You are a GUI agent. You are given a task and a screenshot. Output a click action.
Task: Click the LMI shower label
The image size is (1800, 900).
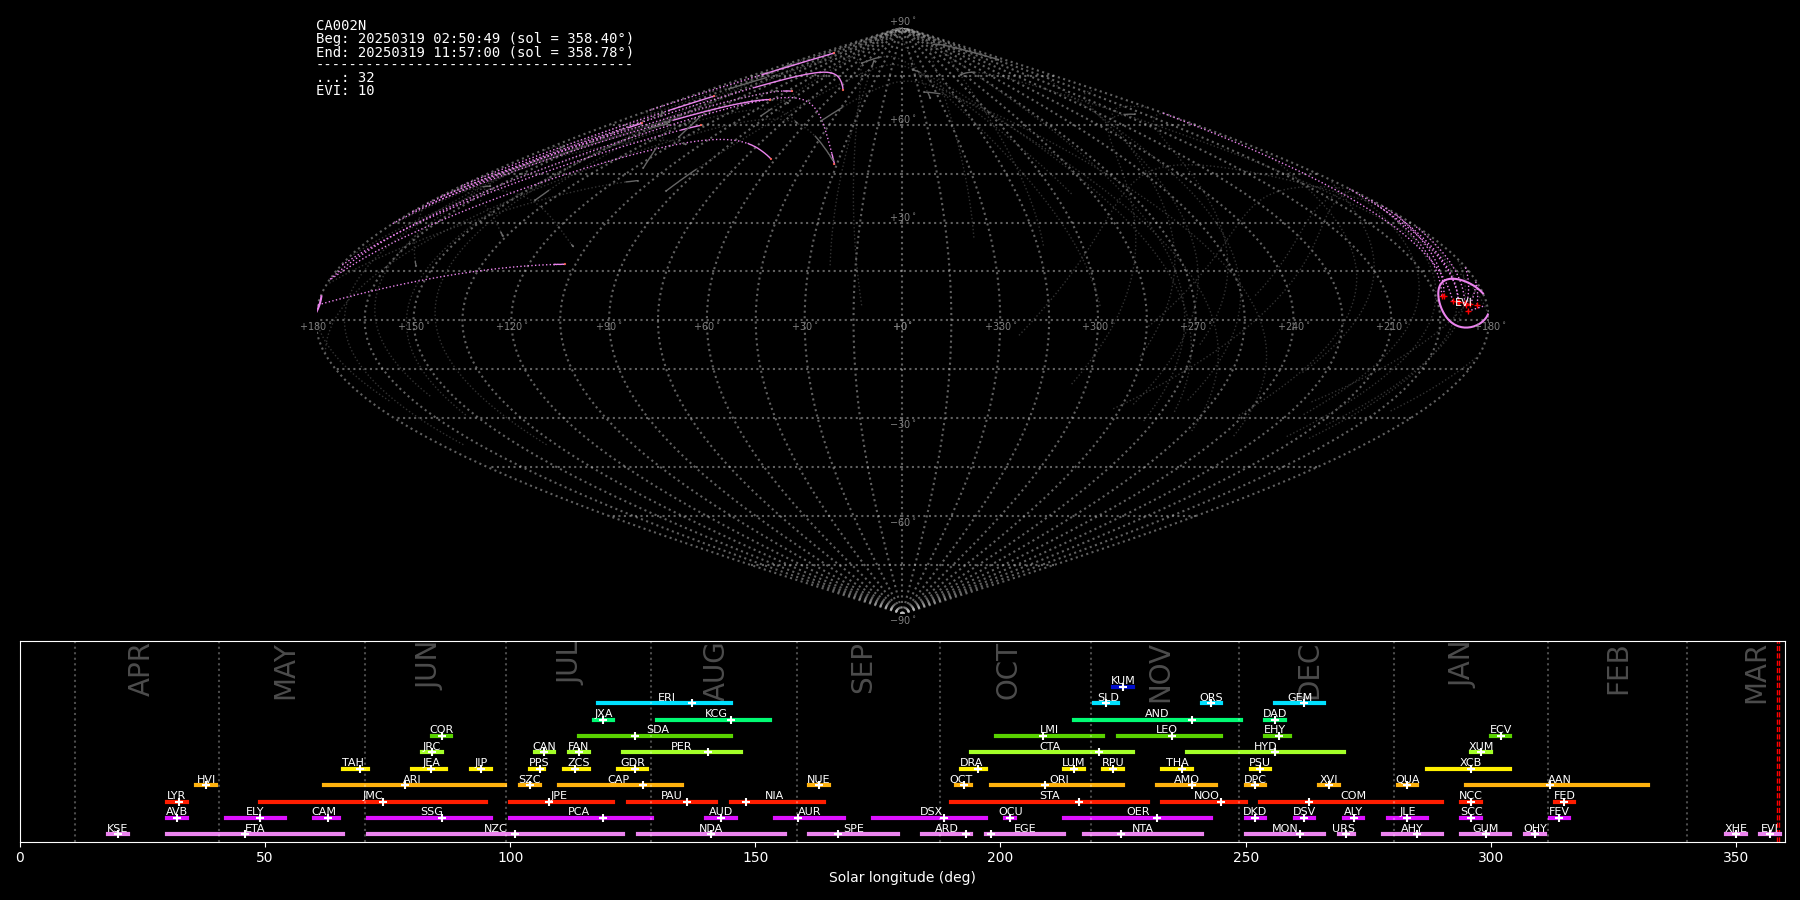(1048, 730)
